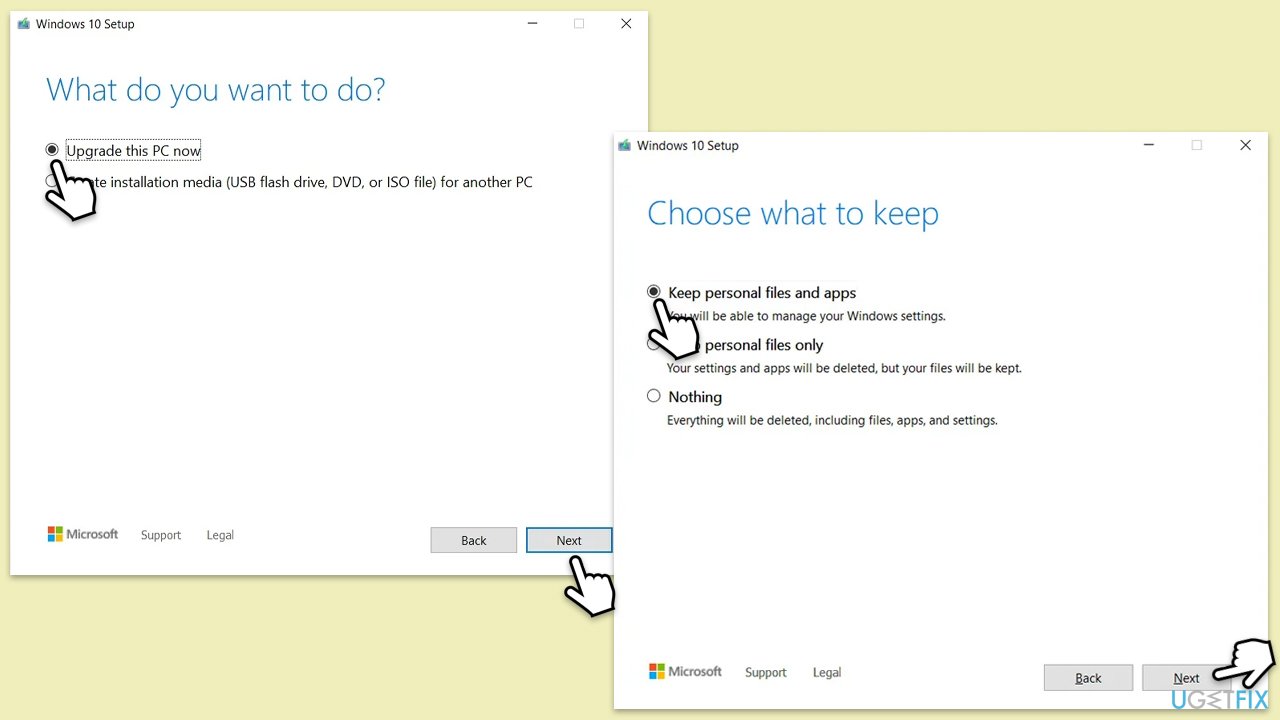The image size is (1280, 720).
Task: Open Support link in 'Choose what to keep' window
Action: (766, 672)
